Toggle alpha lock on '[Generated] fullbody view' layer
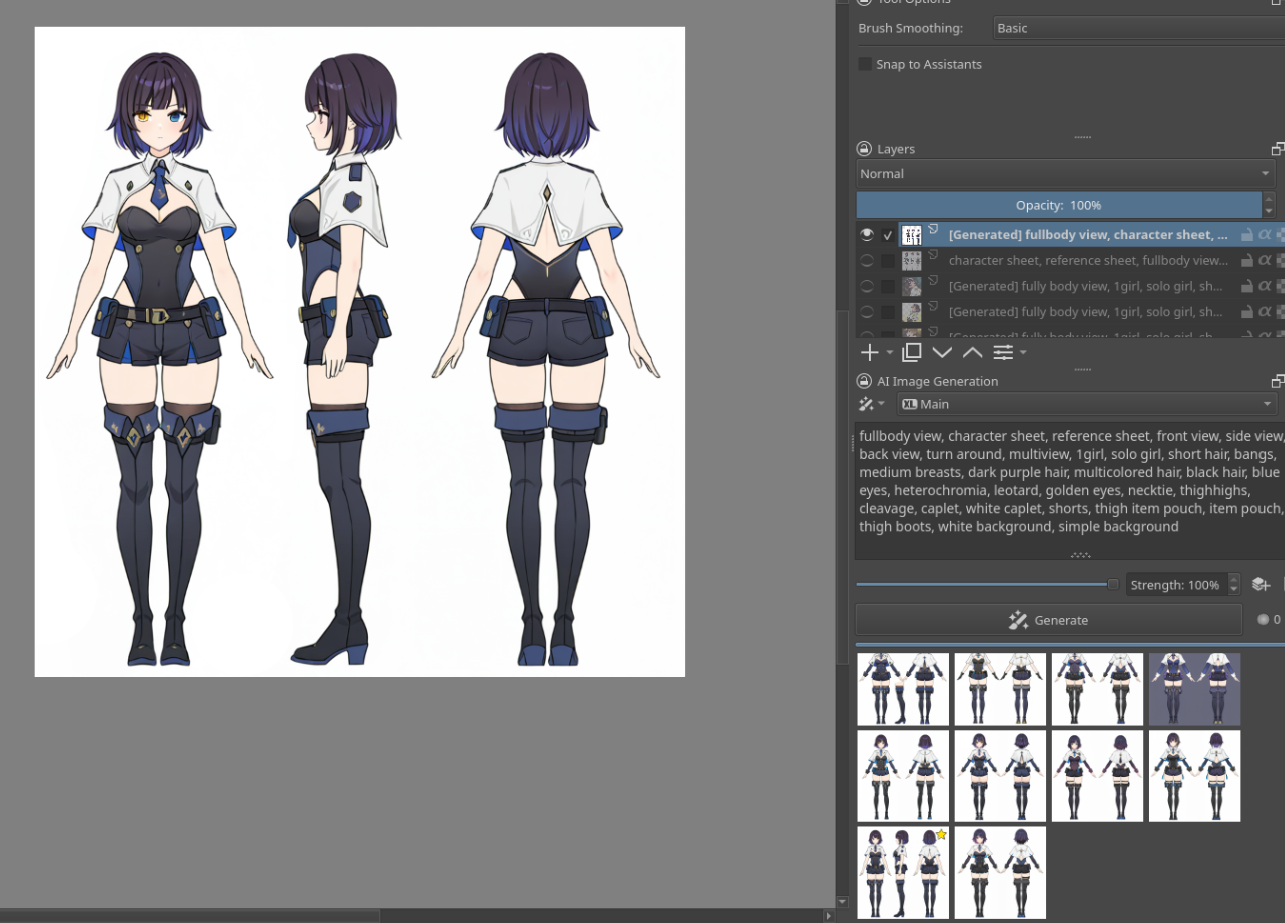This screenshot has height=923, width=1285. (x=1265, y=235)
